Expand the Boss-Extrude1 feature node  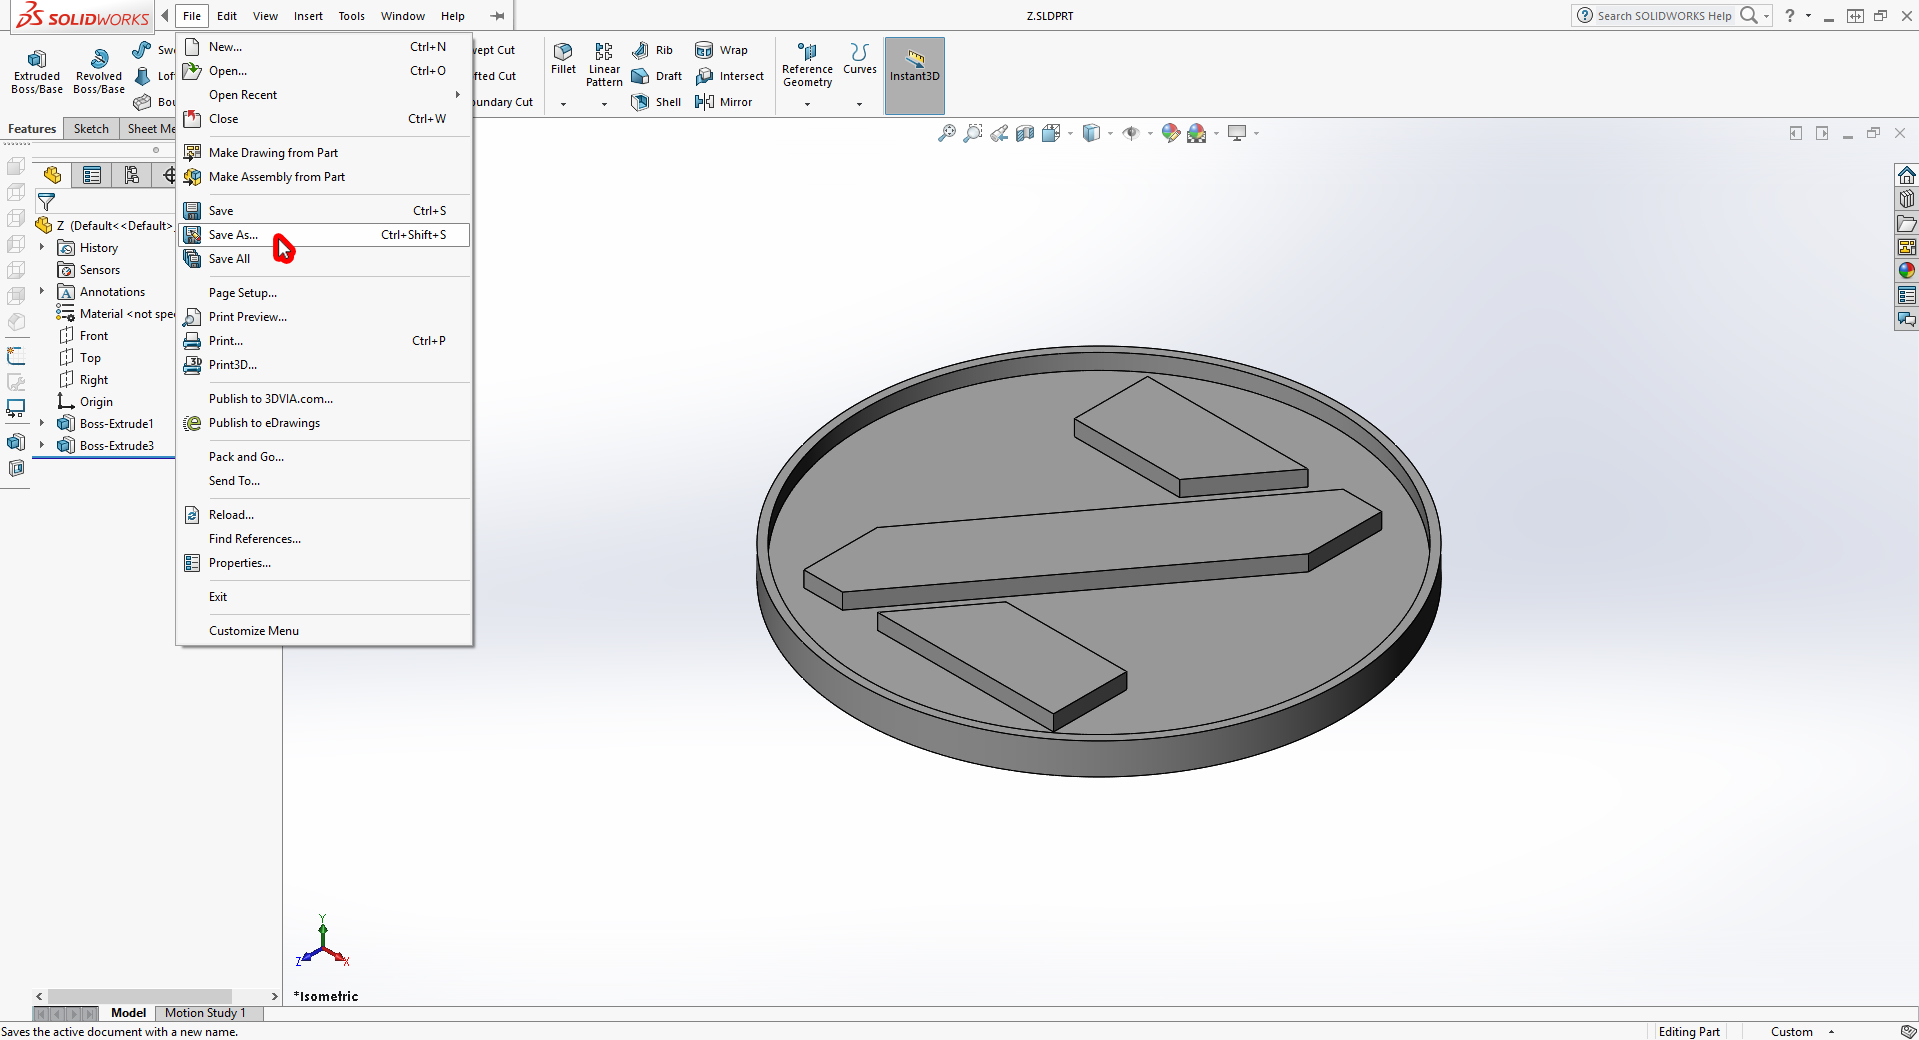[x=42, y=424]
